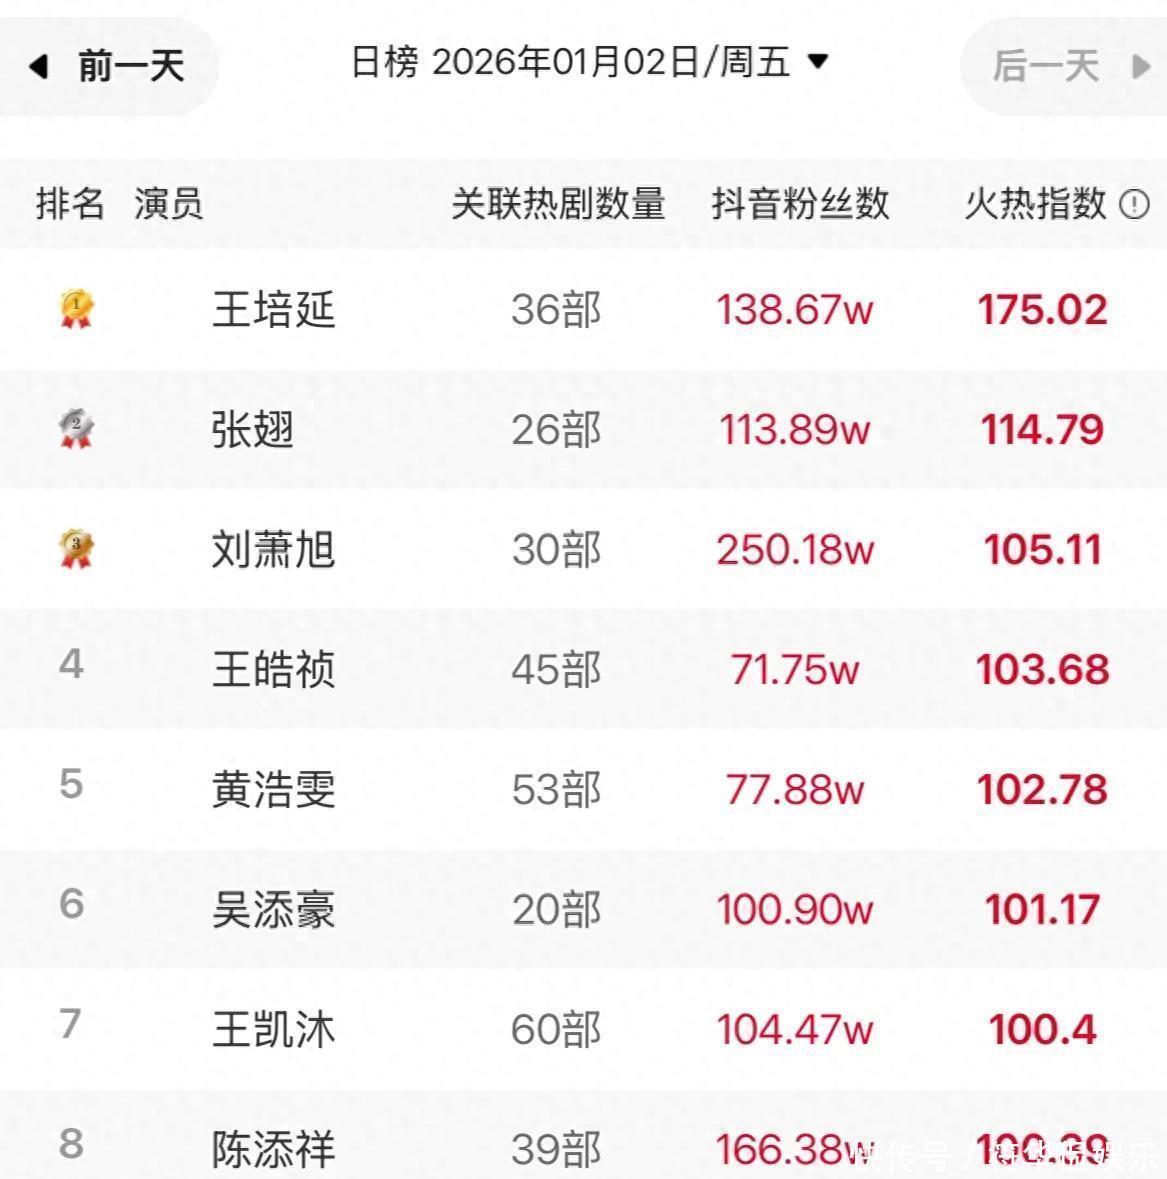Open actor 黄浩雯's entry

(273, 789)
